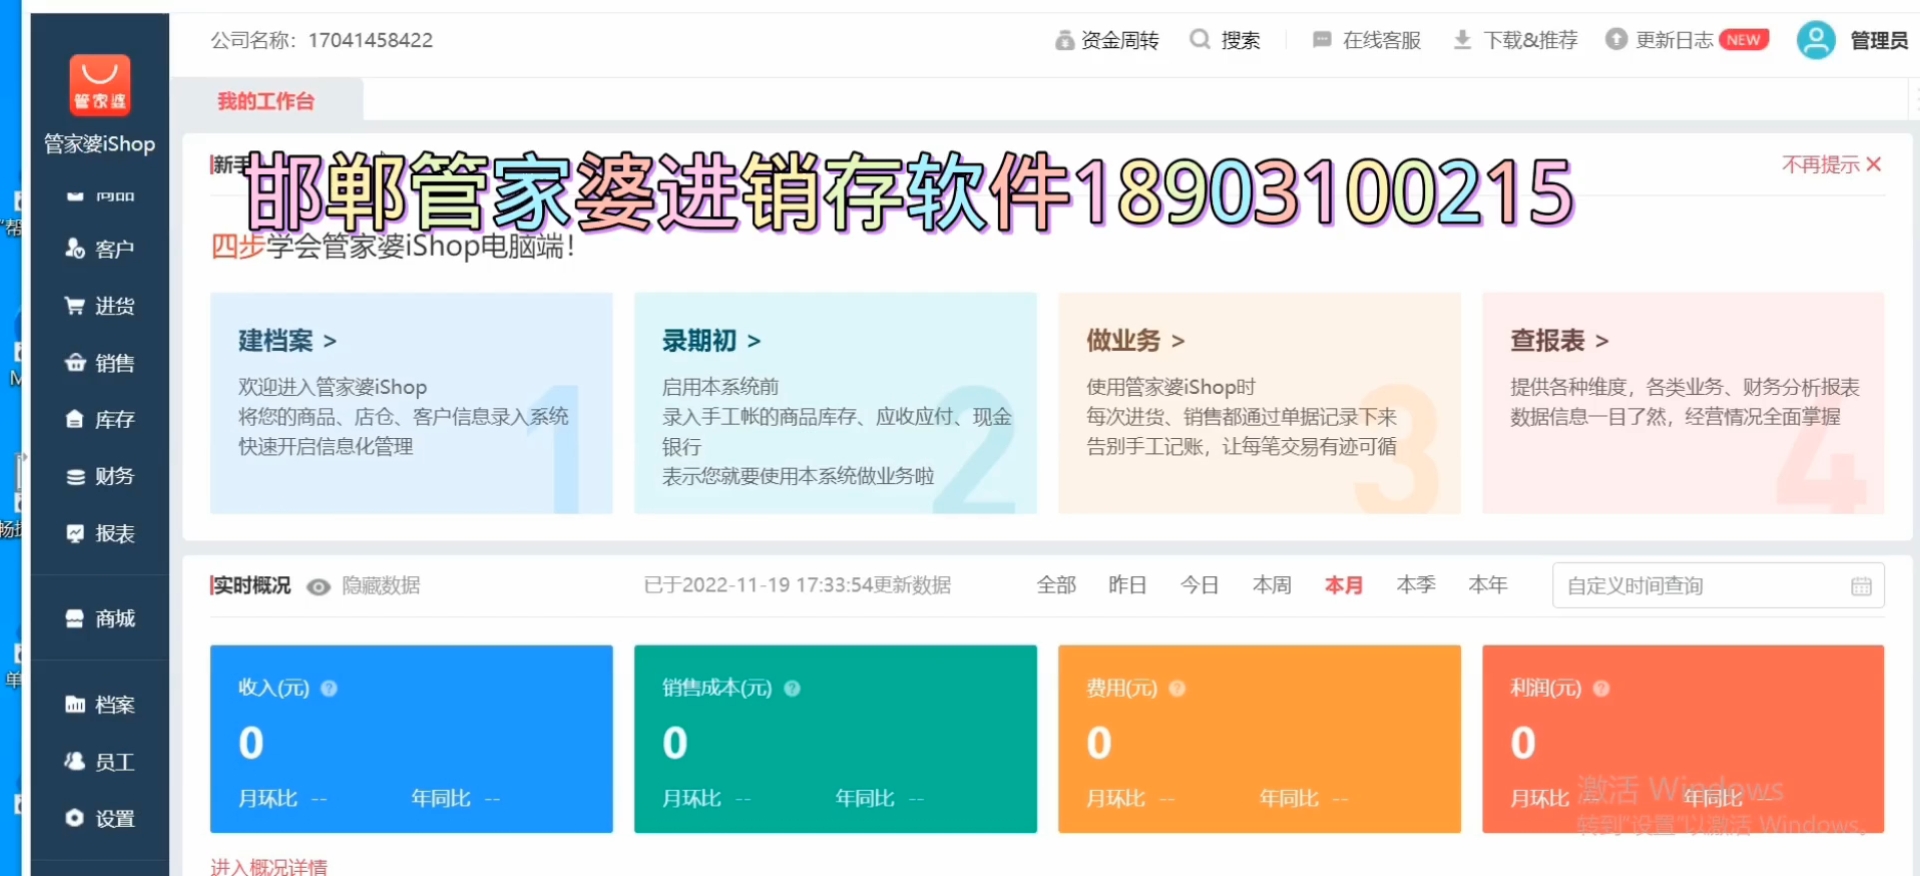Click the green 销售成本(元) card
This screenshot has width=1920, height=876.
(x=835, y=739)
